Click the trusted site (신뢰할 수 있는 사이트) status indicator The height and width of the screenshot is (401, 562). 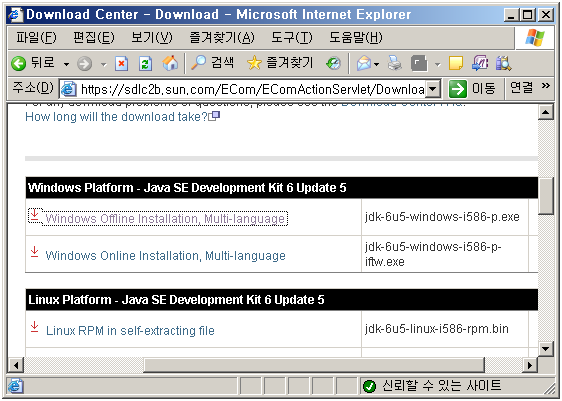432,386
